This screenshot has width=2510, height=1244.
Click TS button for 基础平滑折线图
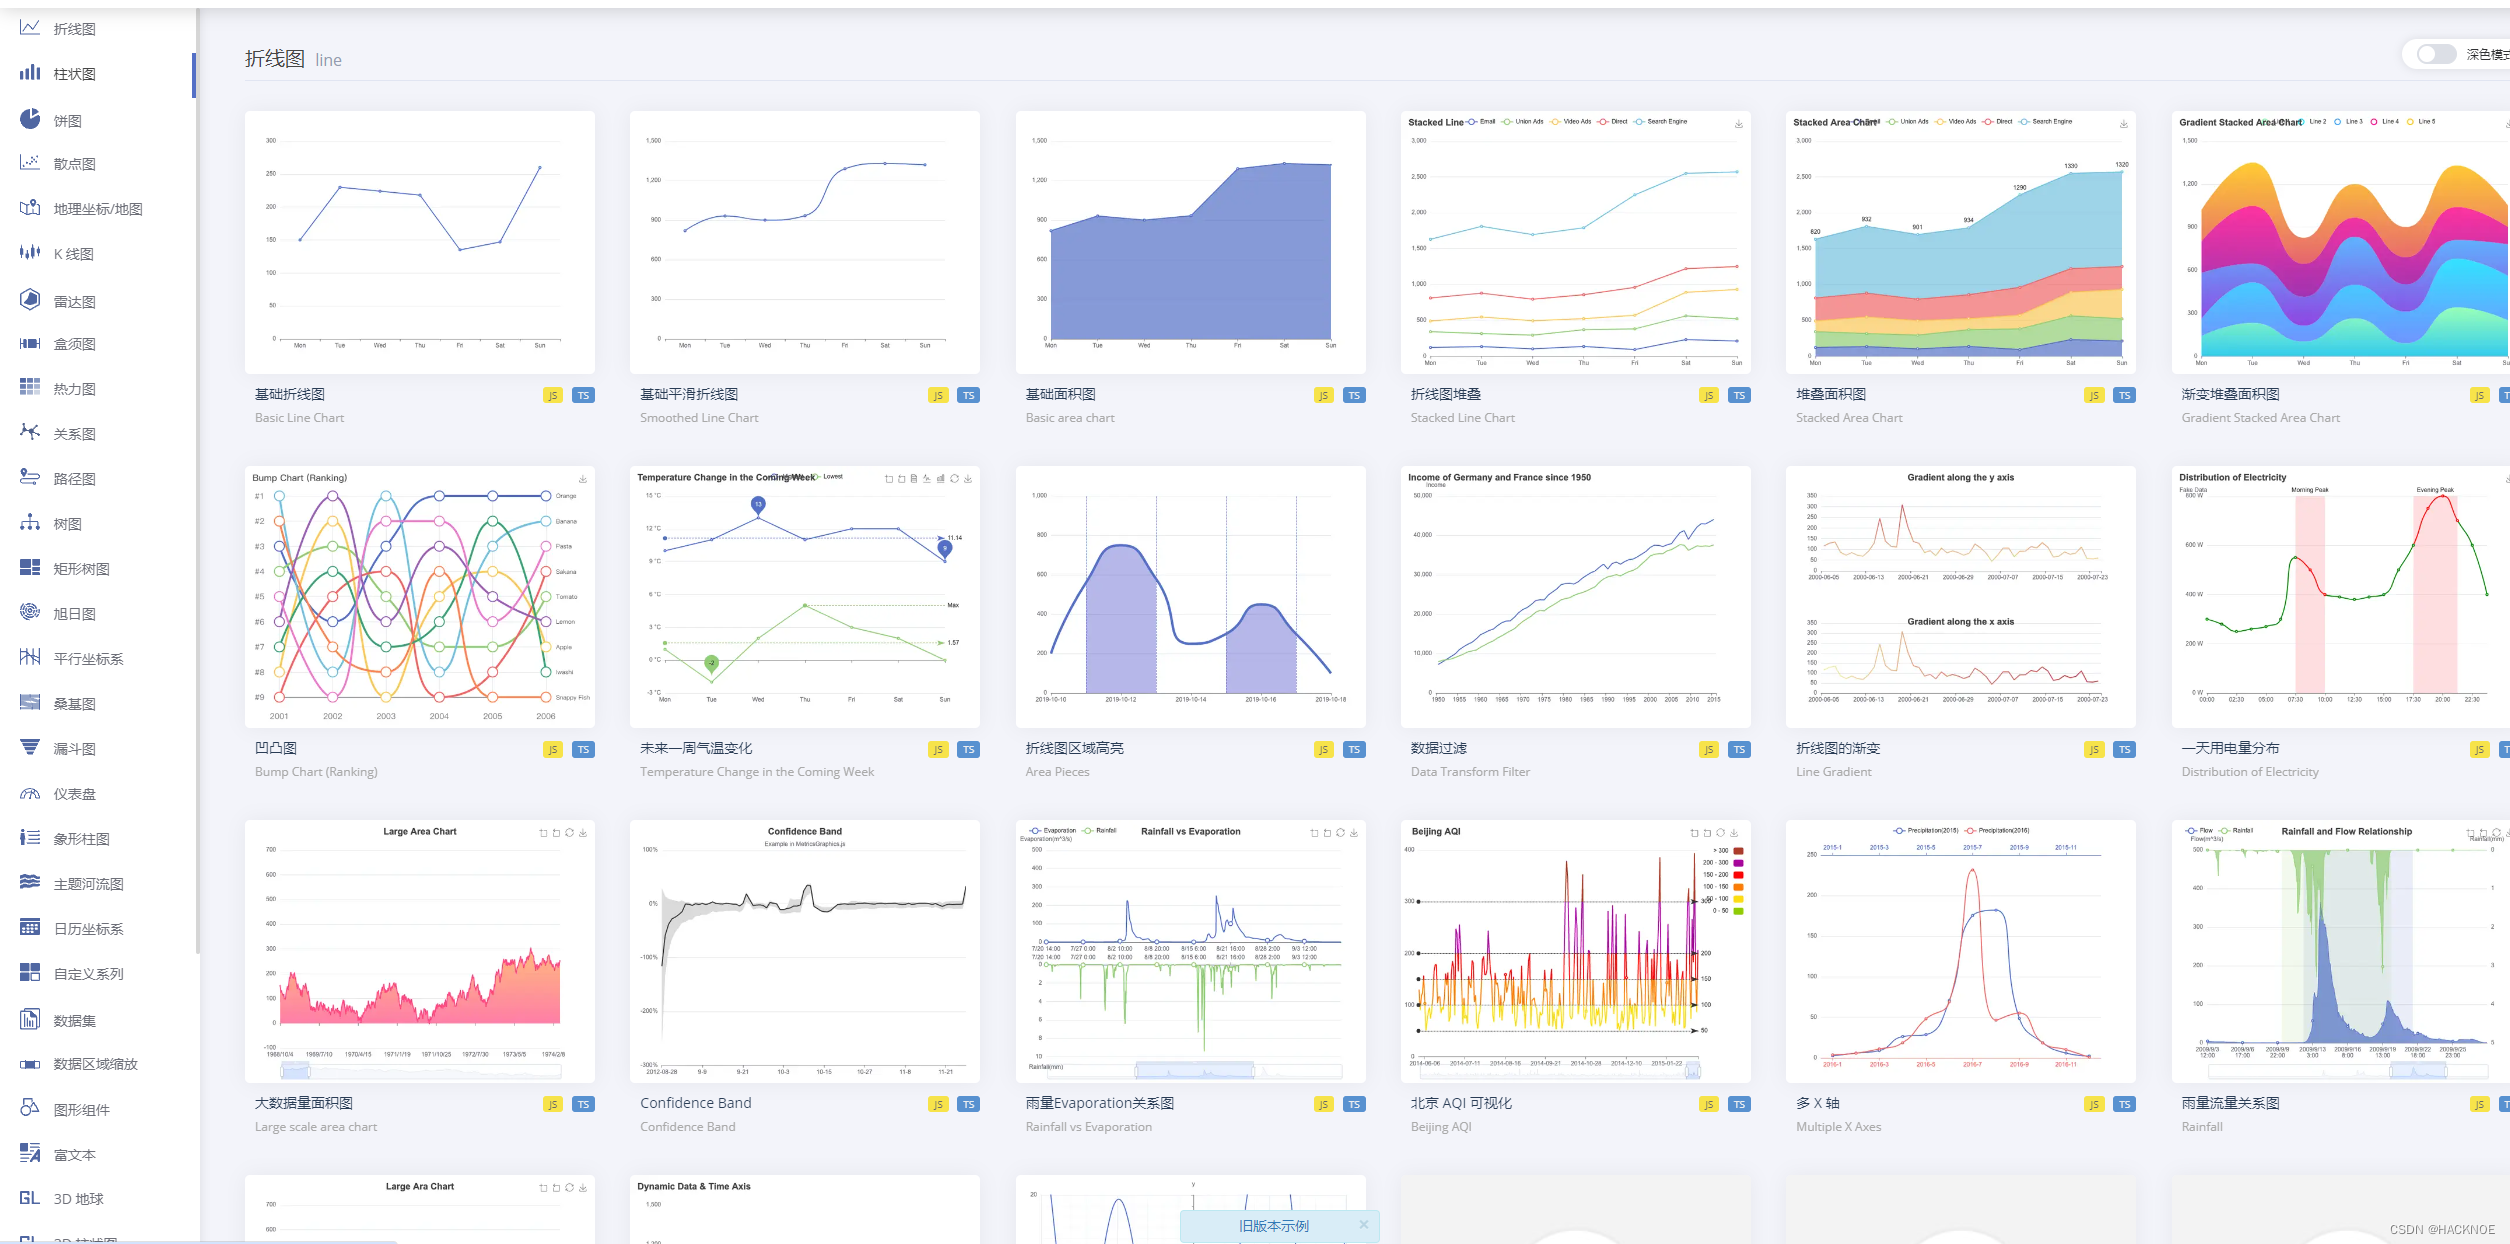(968, 395)
